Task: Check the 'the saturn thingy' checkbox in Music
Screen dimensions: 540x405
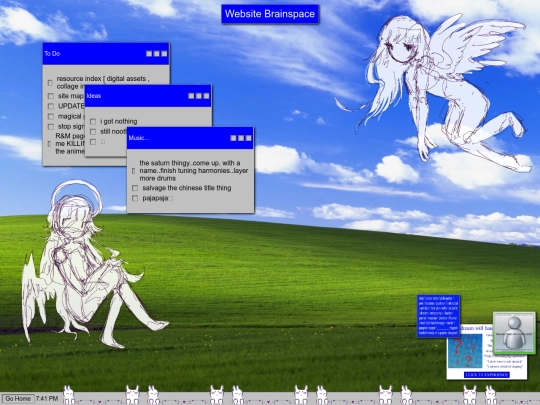Action: click(134, 171)
